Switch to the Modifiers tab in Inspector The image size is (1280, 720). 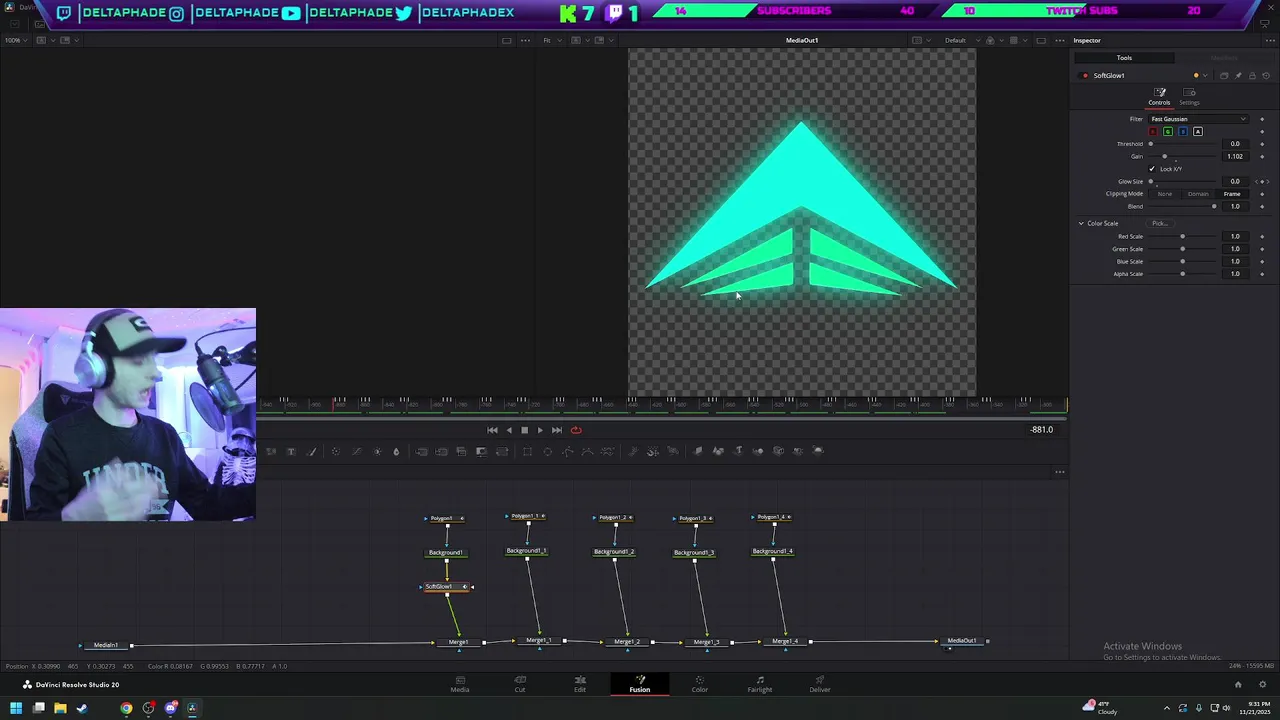pos(1223,58)
